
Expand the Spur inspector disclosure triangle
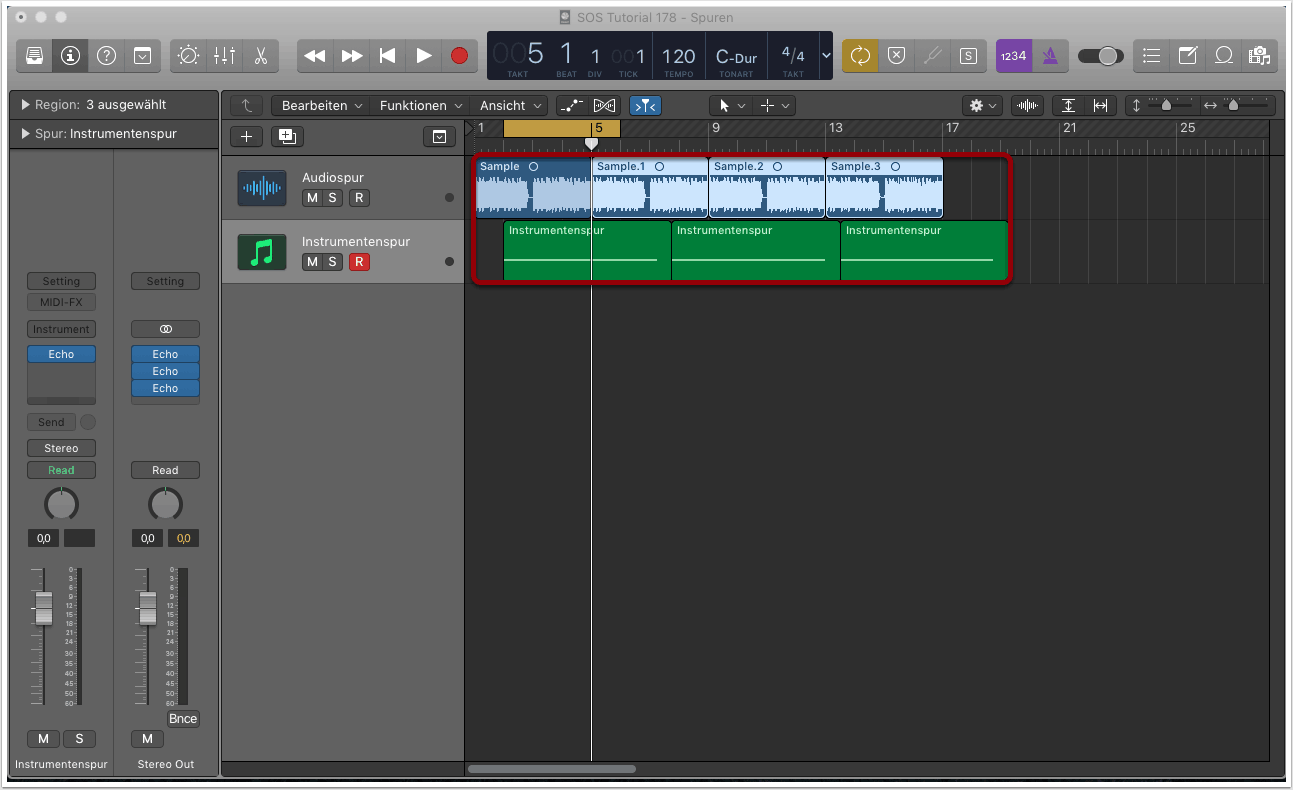25,134
